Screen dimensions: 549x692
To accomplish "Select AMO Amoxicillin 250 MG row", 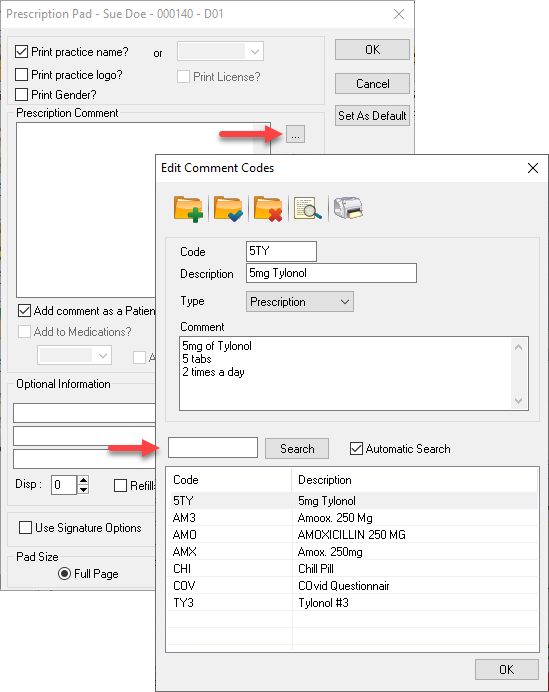I will tap(353, 535).
